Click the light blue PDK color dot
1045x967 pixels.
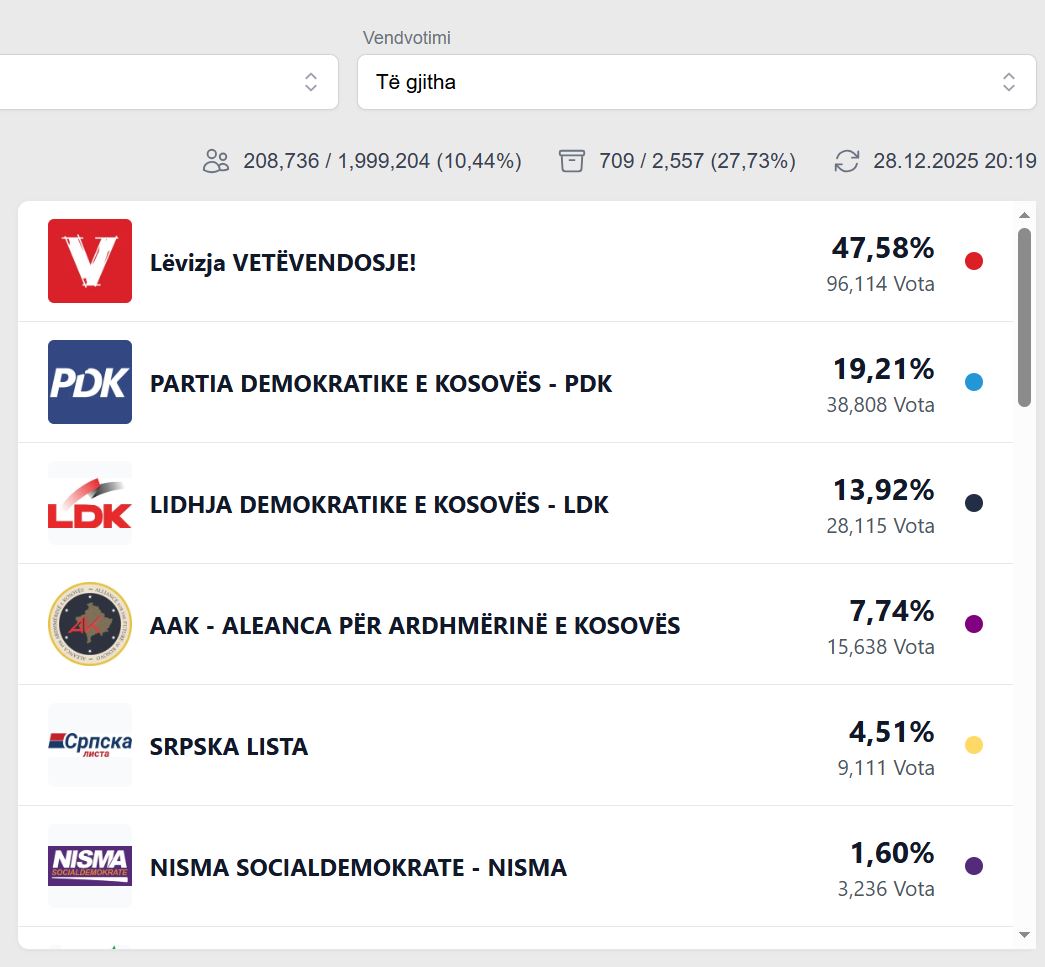coord(974,382)
